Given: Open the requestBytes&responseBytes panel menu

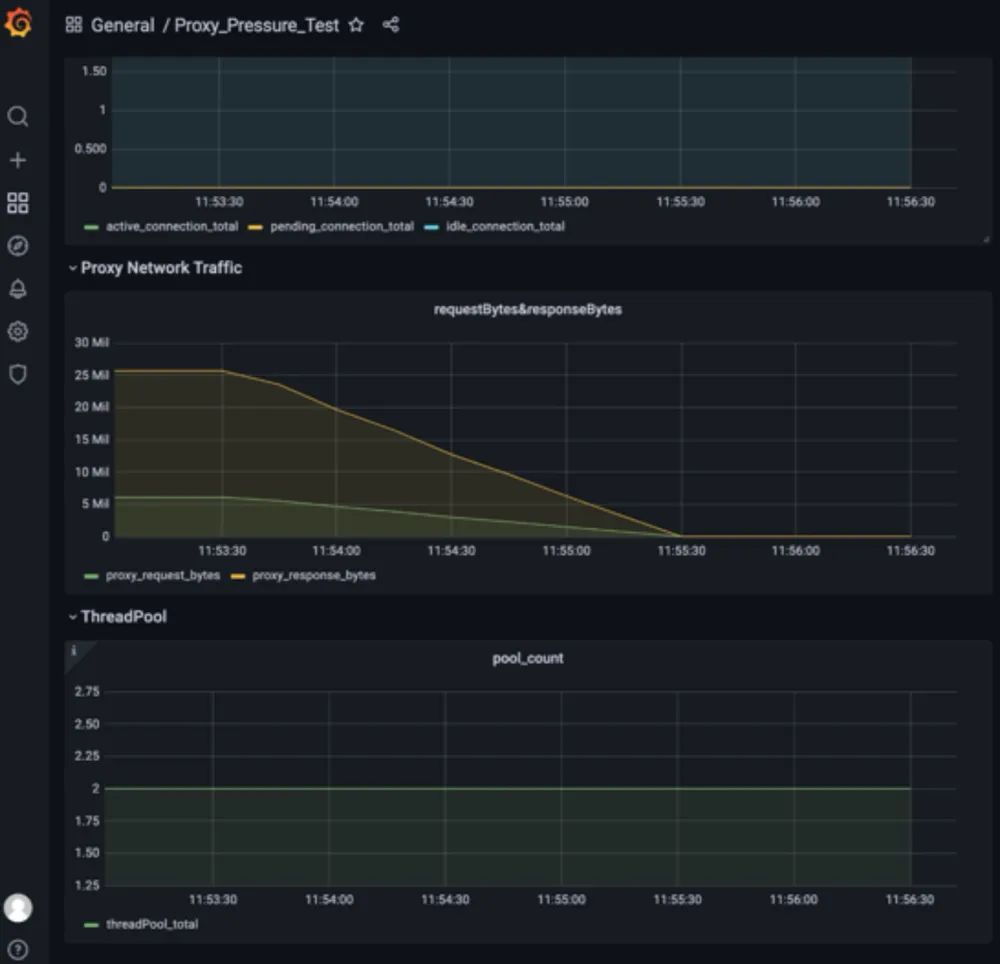Looking at the screenshot, I should pyautogui.click(x=528, y=309).
